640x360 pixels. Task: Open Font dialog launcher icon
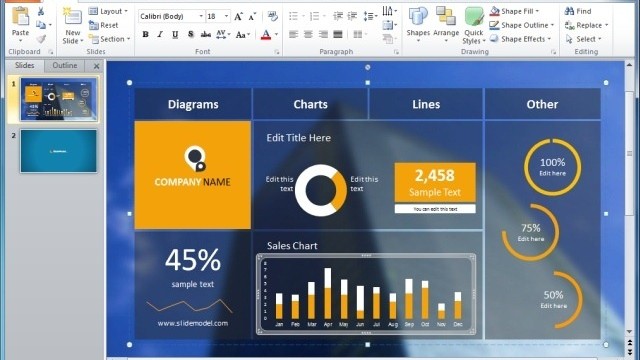coord(277,52)
